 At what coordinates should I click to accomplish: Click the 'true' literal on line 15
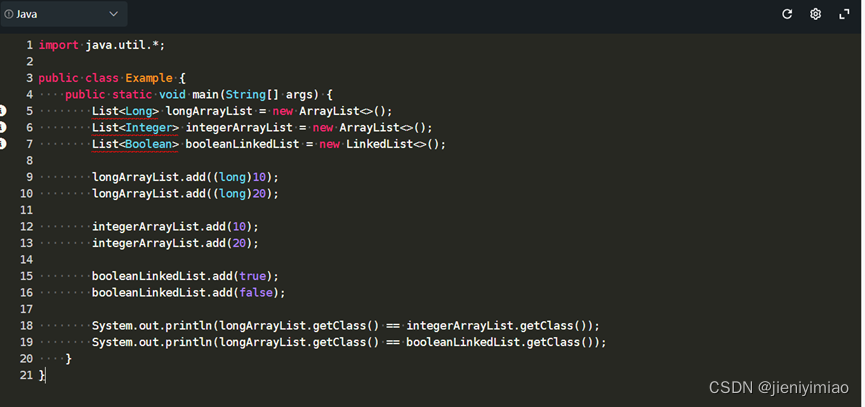coord(253,276)
